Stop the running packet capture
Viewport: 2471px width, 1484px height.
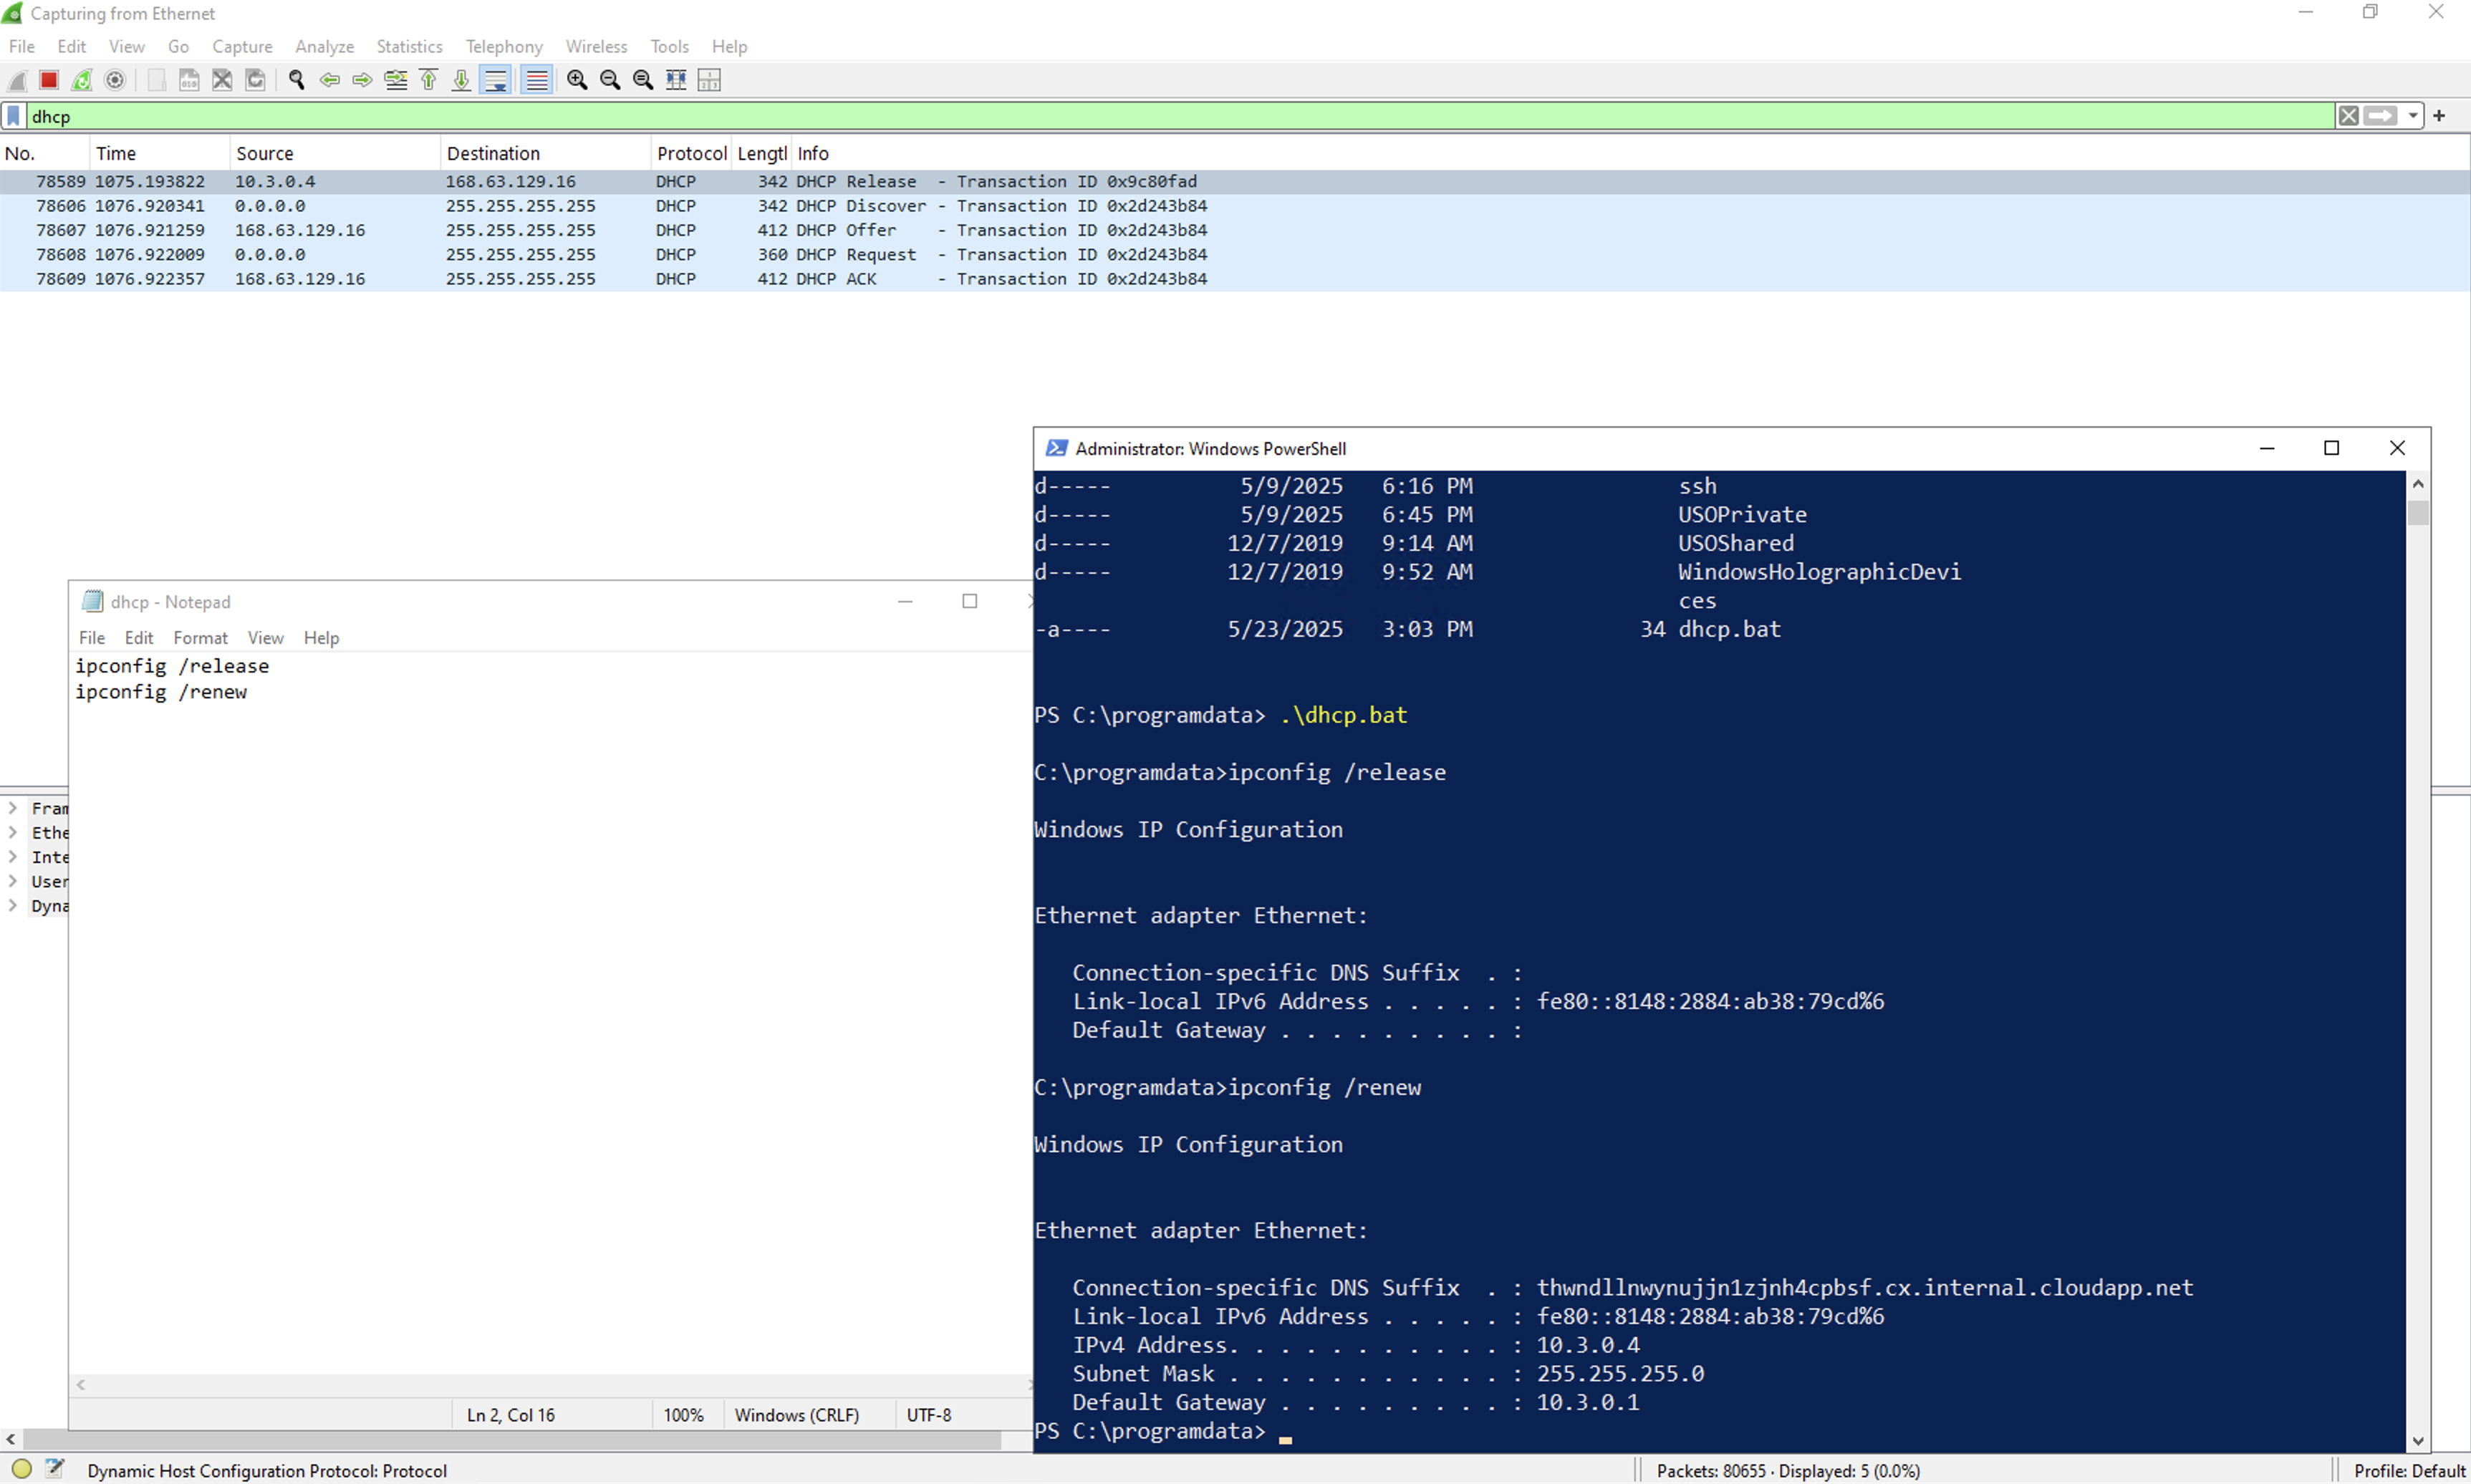coord(48,80)
